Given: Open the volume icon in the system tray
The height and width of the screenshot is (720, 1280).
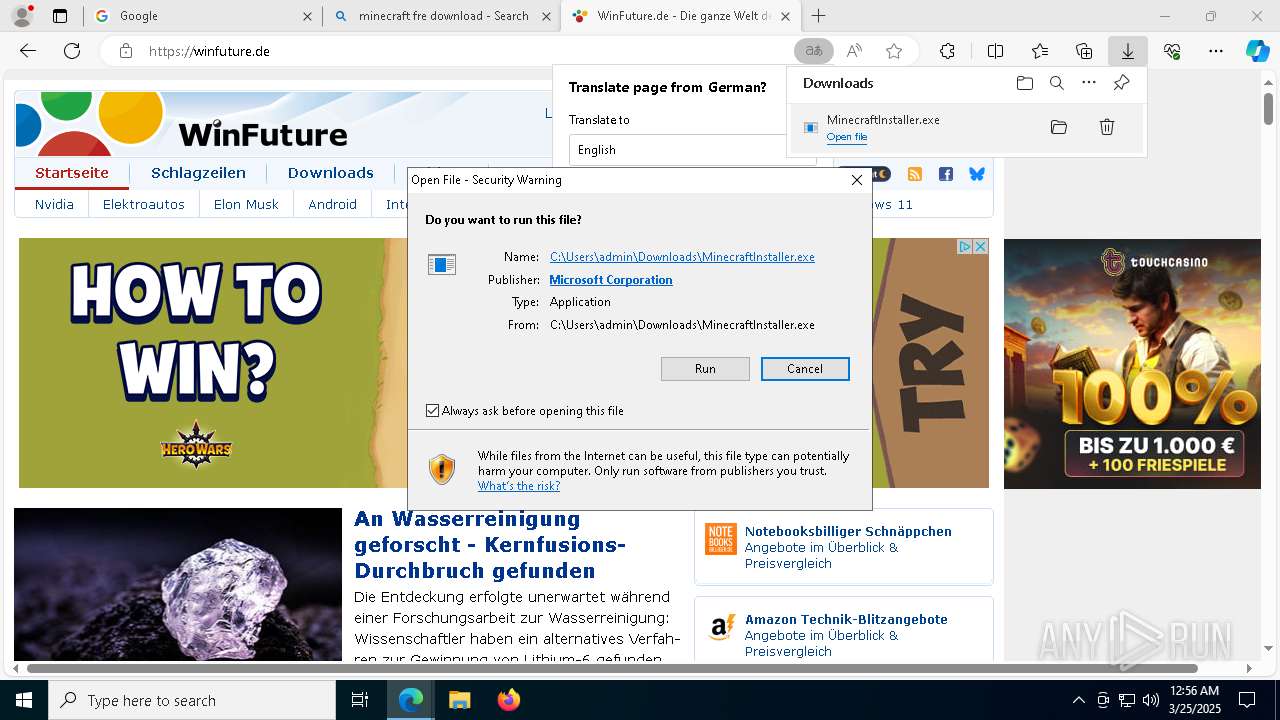Looking at the screenshot, I should [x=1150, y=700].
